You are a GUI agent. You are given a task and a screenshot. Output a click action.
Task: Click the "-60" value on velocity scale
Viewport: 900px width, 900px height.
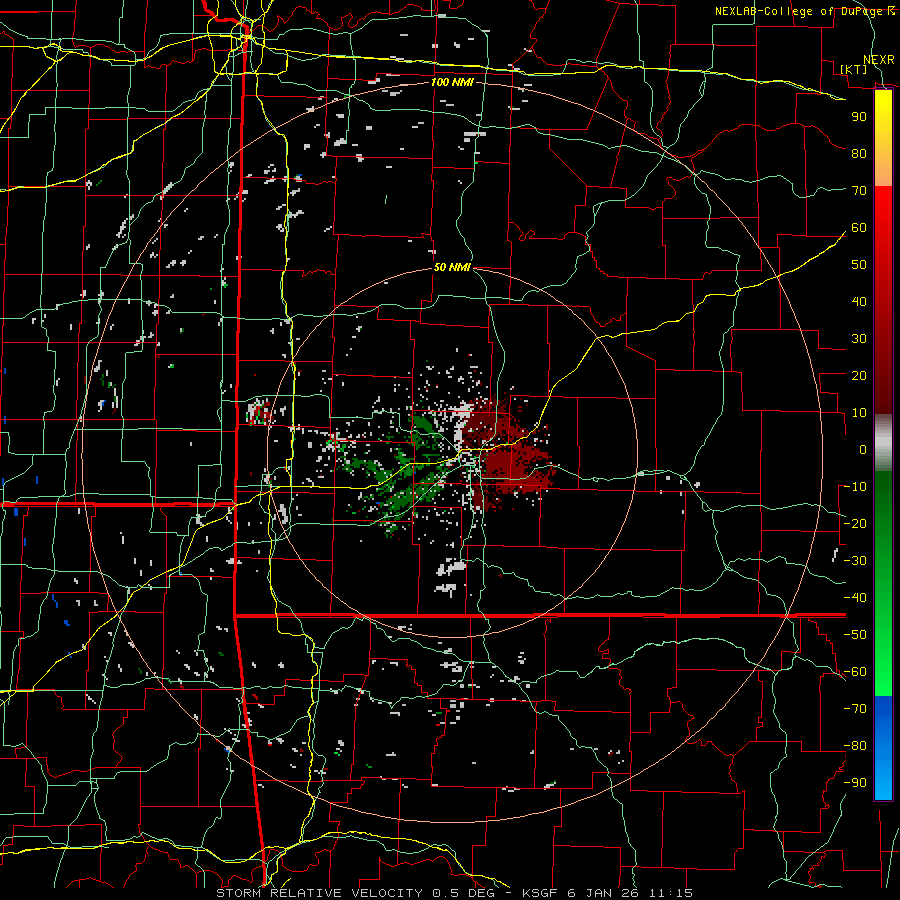coord(855,672)
